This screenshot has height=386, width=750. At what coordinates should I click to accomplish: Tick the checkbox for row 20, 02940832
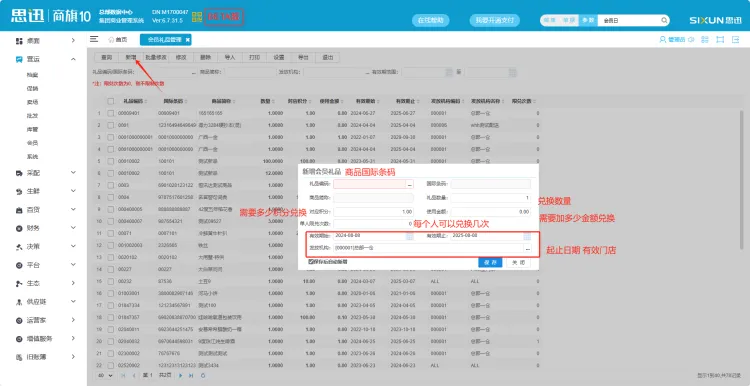(111, 341)
